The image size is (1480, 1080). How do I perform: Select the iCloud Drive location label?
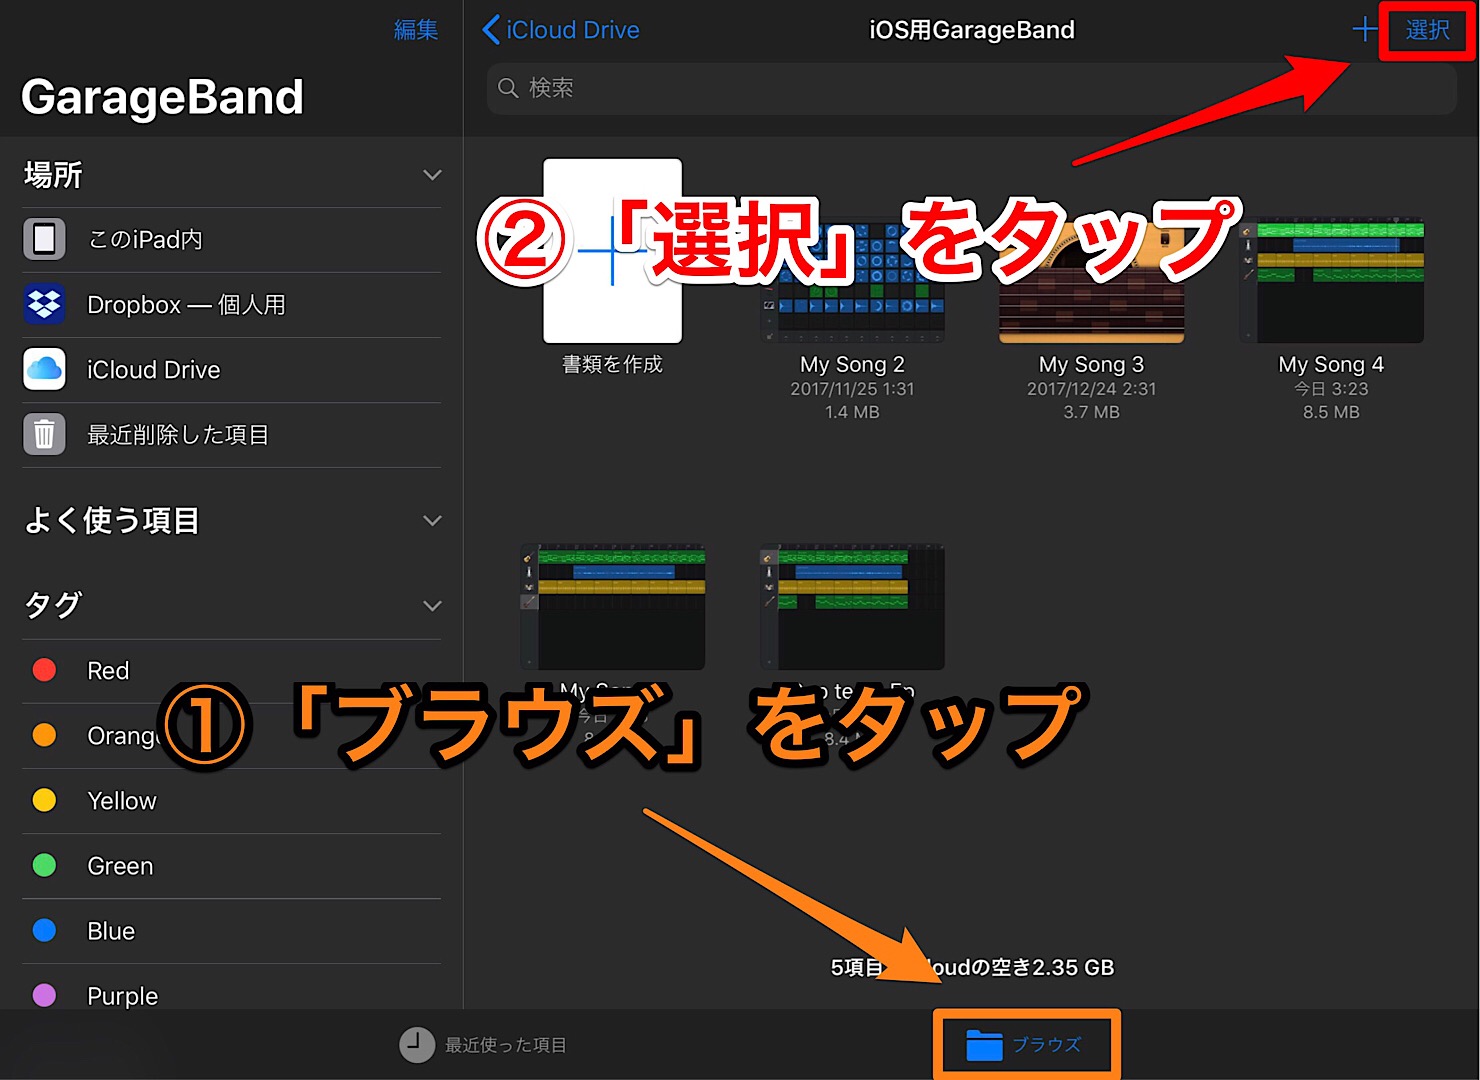click(153, 369)
